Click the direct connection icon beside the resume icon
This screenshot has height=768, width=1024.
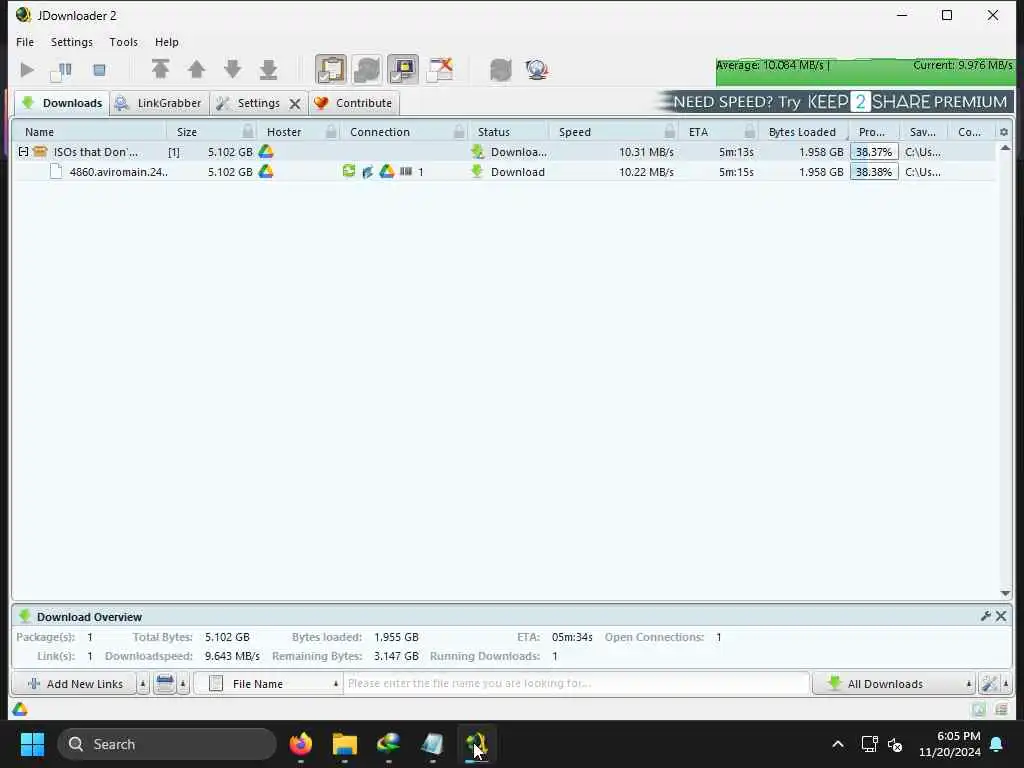pos(368,172)
